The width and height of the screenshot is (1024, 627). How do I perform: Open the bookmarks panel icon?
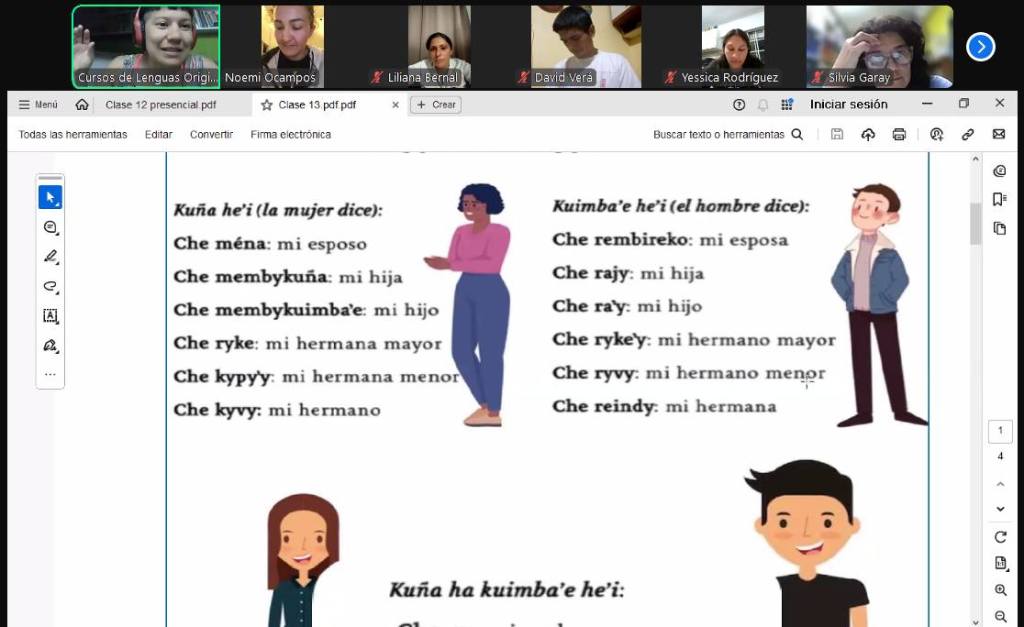pyautogui.click(x=999, y=199)
